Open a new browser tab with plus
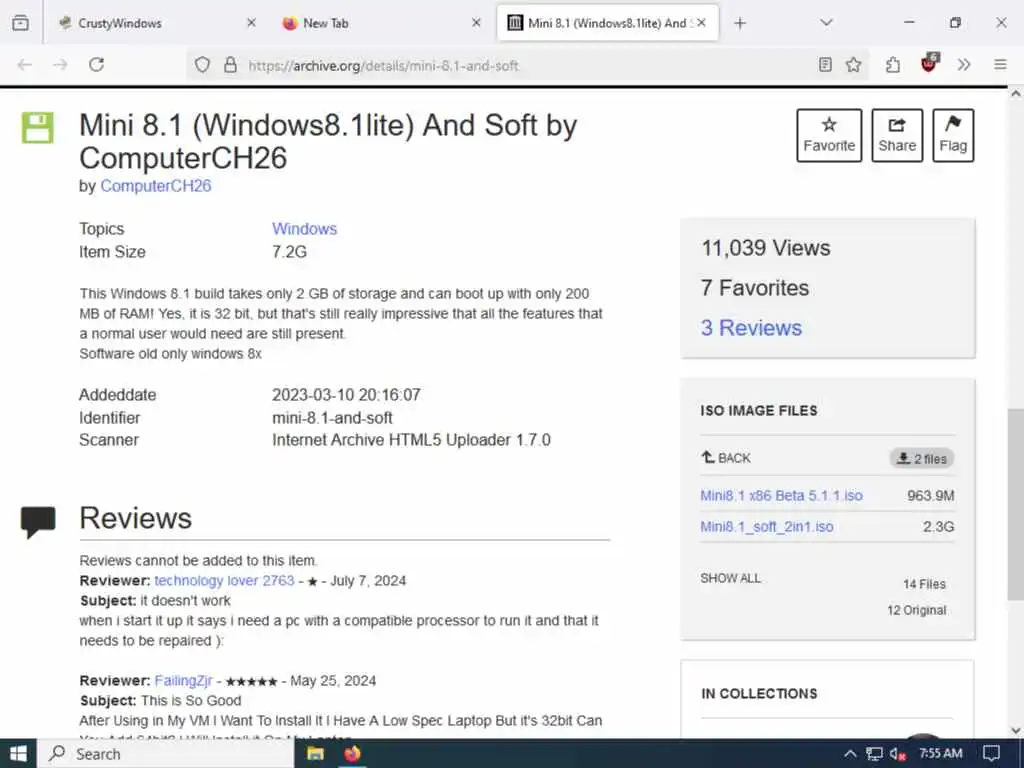Image resolution: width=1024 pixels, height=768 pixels. click(x=739, y=23)
